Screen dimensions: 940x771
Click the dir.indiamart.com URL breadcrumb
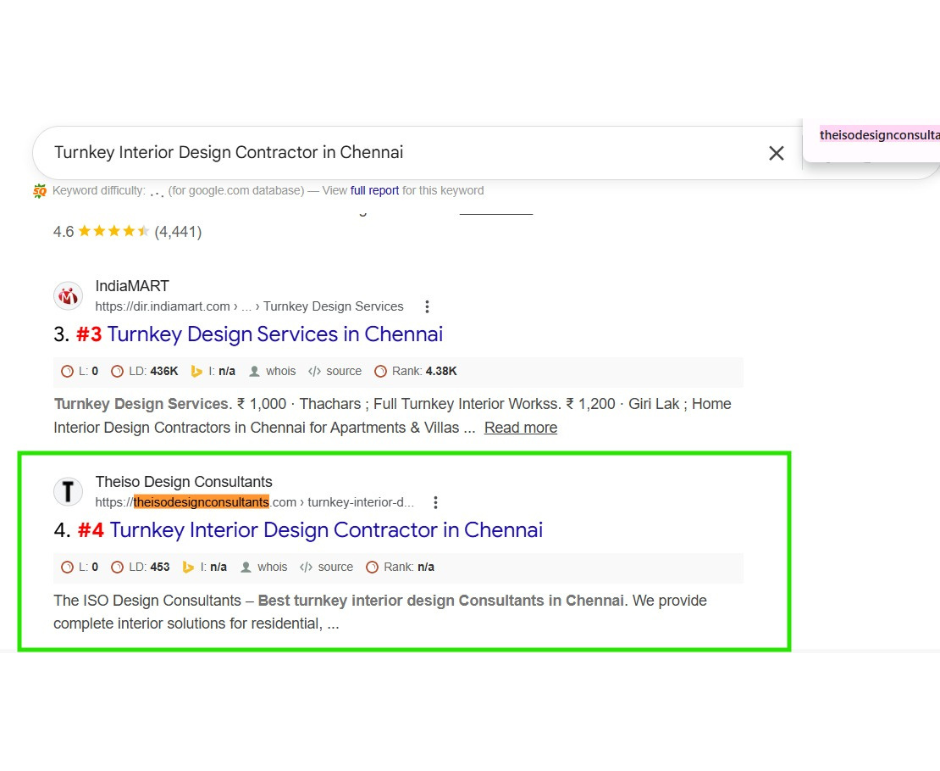click(x=249, y=307)
